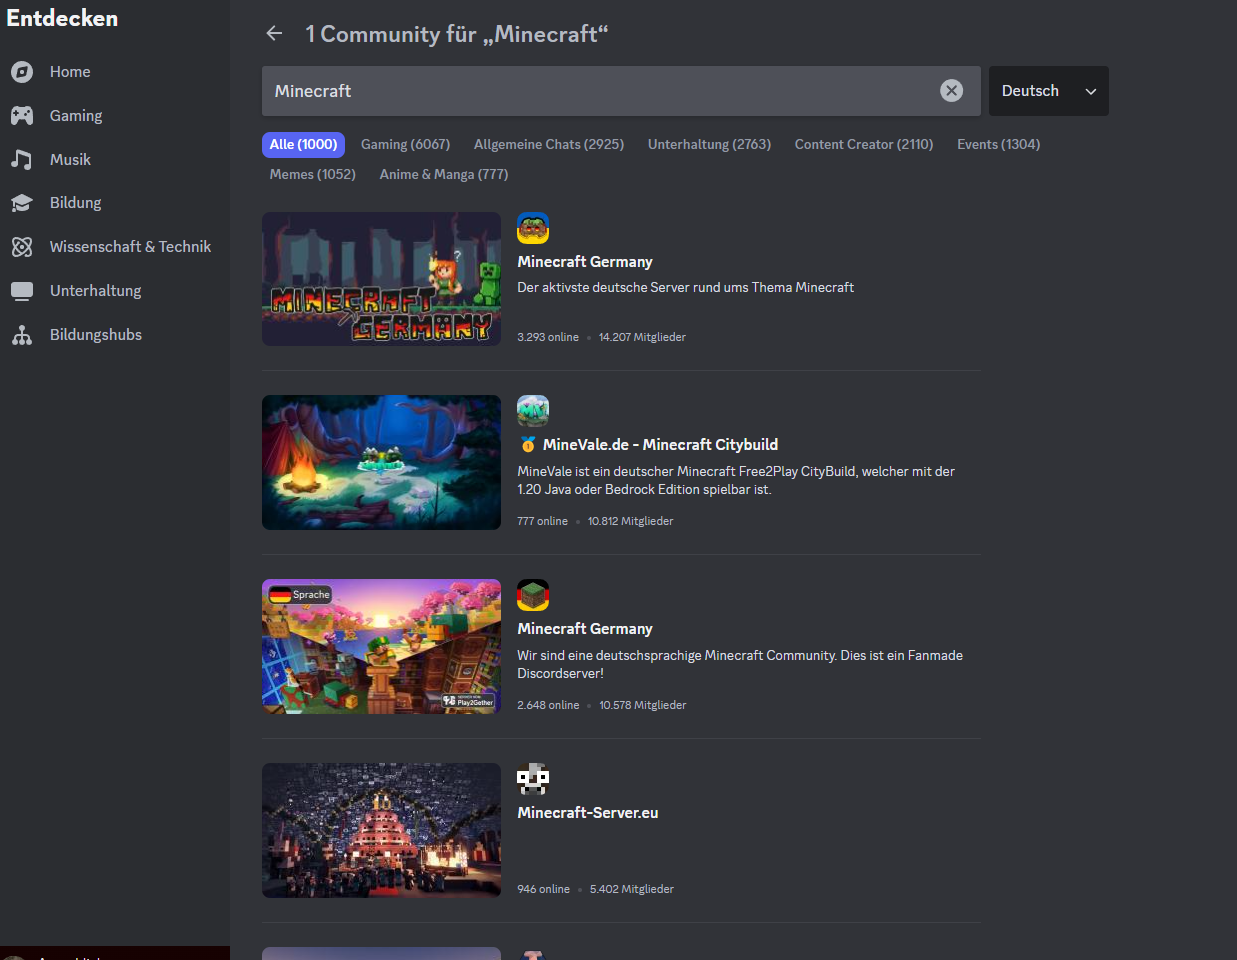Click the "2.648 online" count
Viewport: 1237px width, 960px height.
click(548, 706)
